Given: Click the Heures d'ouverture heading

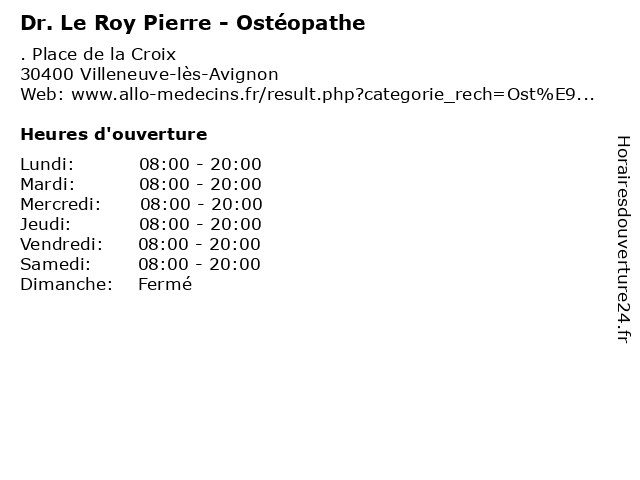Looking at the screenshot, I should 113,134.
